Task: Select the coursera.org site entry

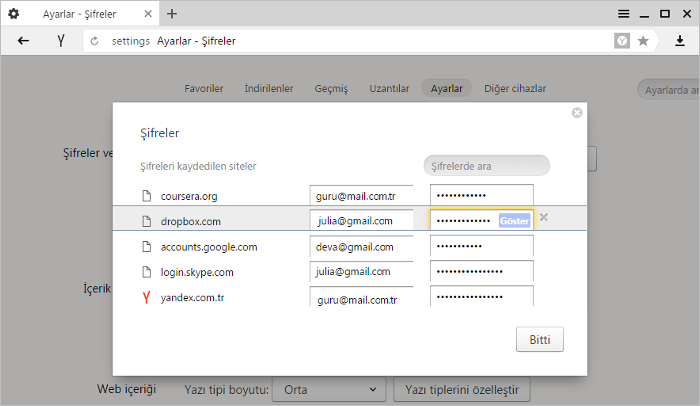Action: [x=189, y=196]
